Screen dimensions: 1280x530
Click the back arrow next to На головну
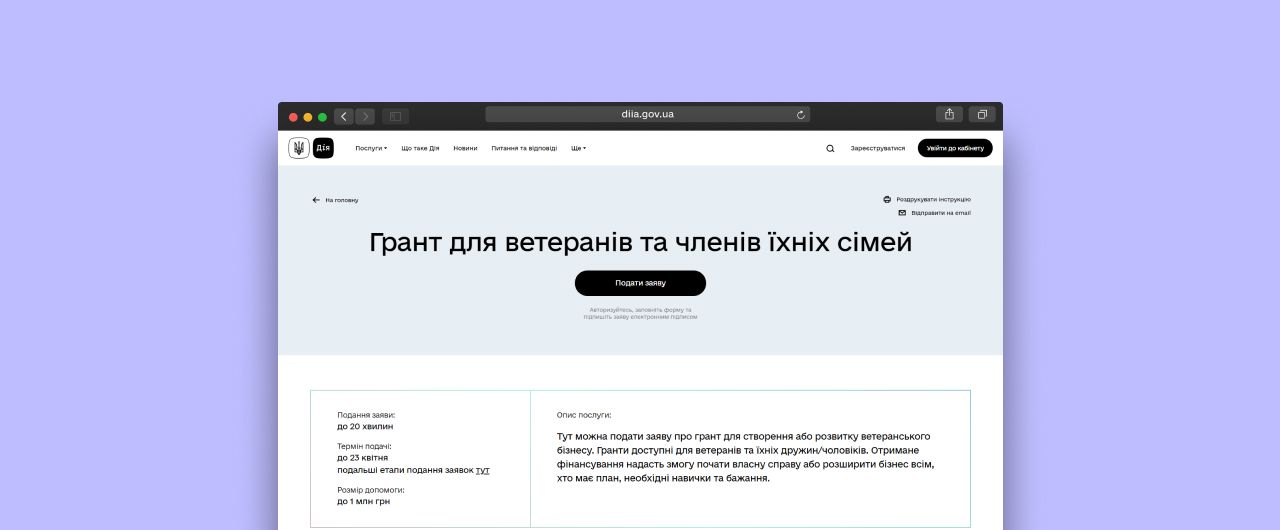316,200
